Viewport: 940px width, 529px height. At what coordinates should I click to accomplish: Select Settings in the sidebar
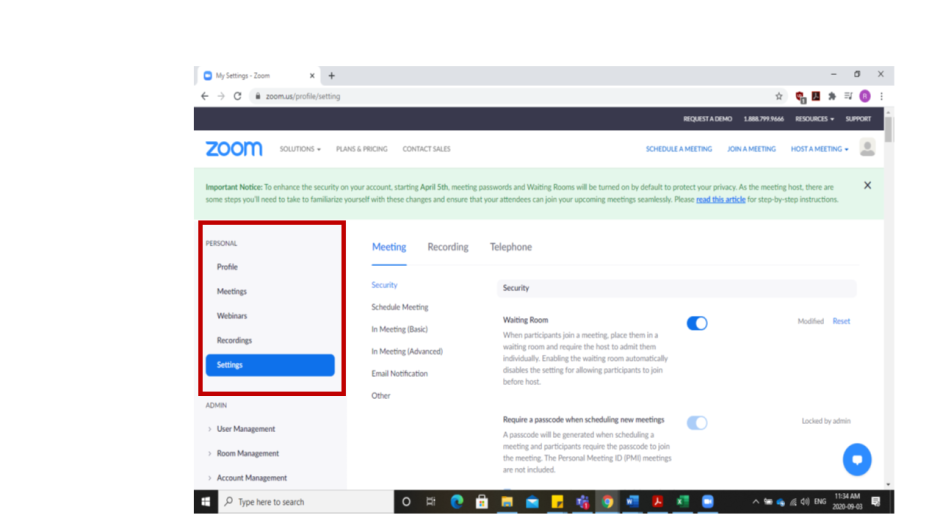(270, 365)
